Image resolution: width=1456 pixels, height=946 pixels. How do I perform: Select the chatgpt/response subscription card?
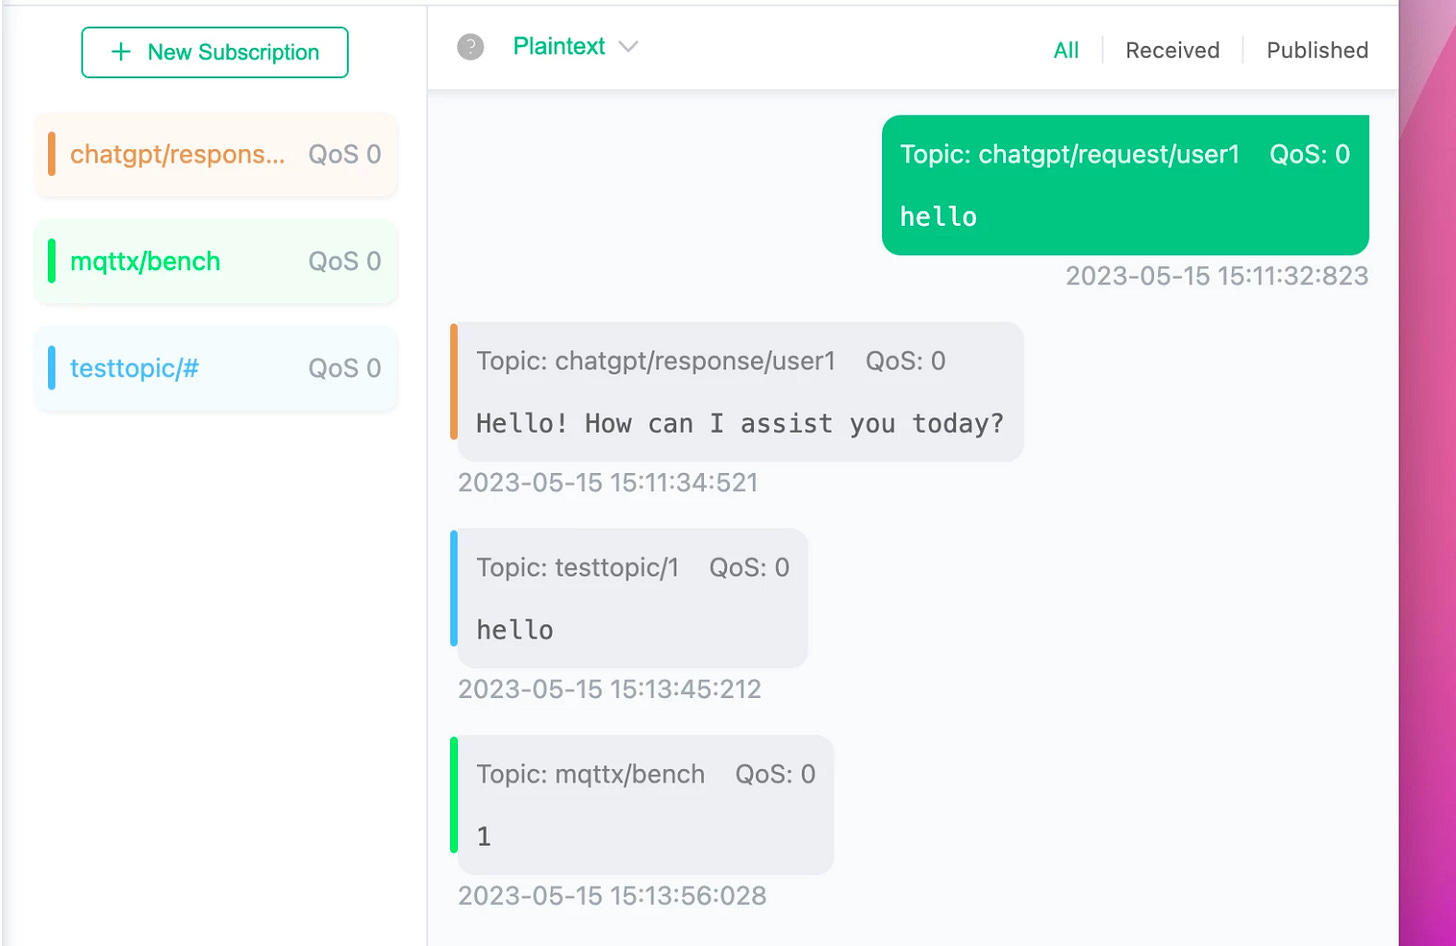point(214,154)
